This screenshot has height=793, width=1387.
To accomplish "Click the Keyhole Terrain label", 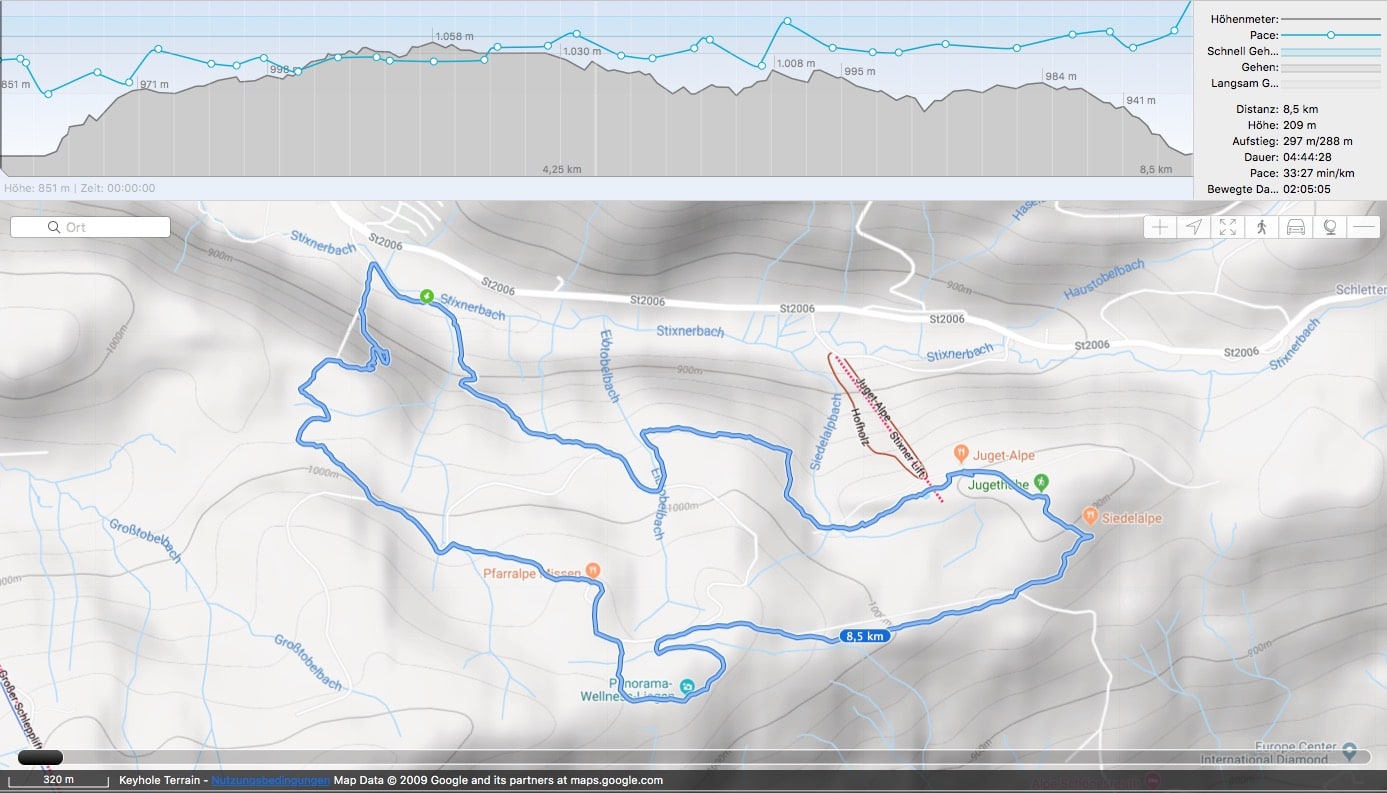I will [162, 780].
